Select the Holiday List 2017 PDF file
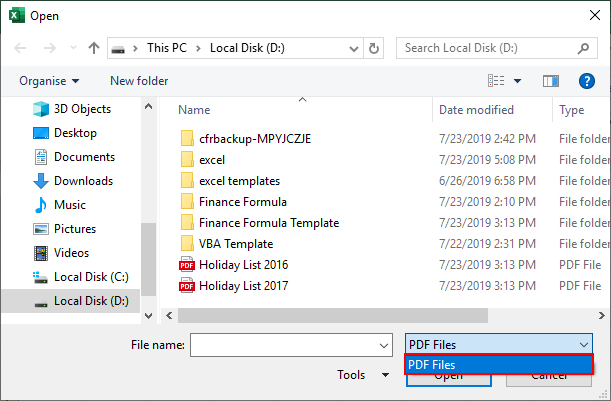Screen dimensions: 611x401 click(243, 285)
